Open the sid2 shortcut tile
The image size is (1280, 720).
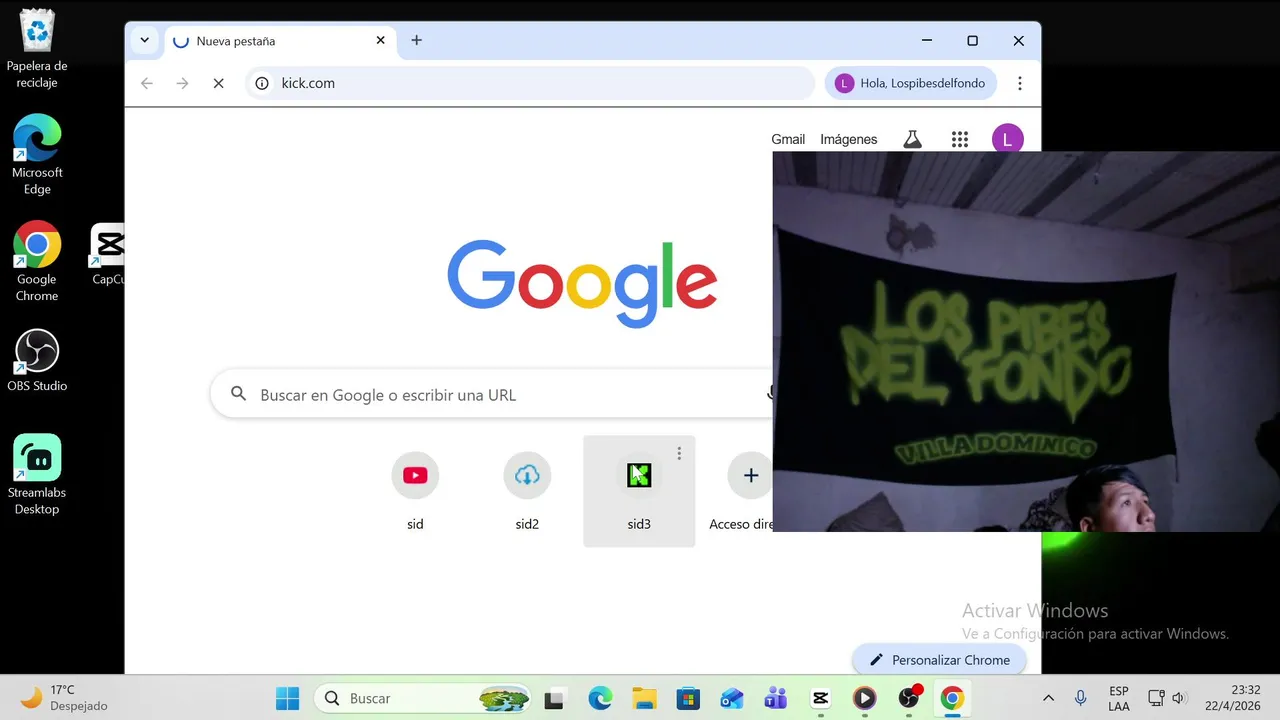527,491
